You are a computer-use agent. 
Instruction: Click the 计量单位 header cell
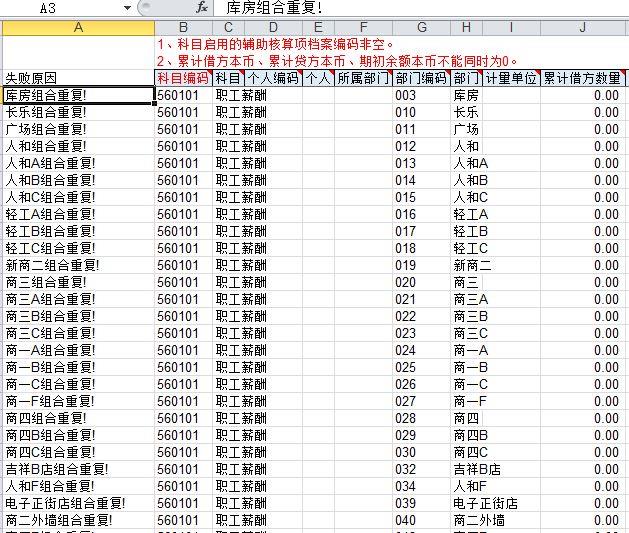(511, 78)
